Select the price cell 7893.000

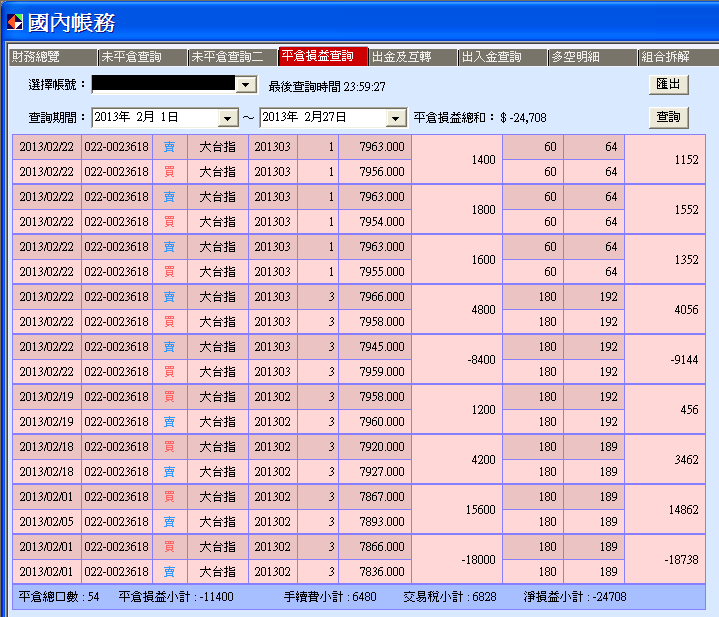click(375, 522)
